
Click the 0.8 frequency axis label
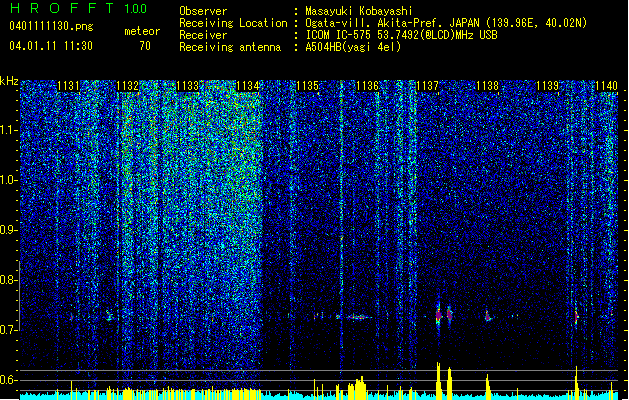[x=8, y=280]
